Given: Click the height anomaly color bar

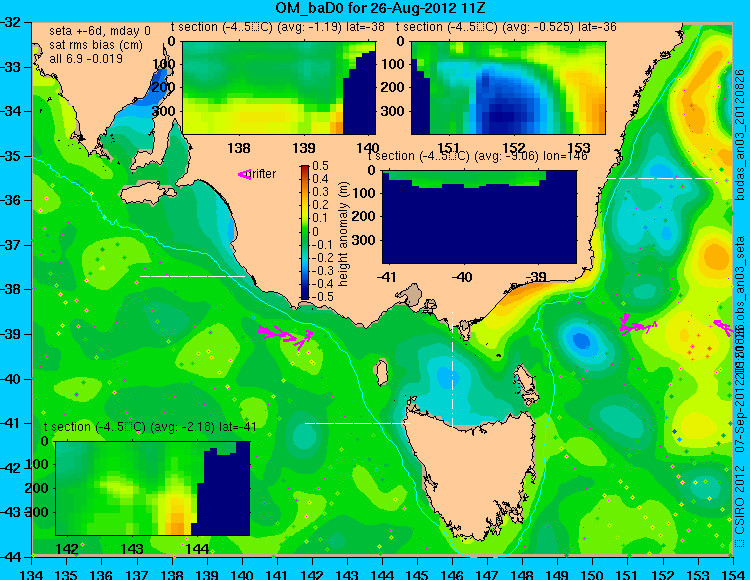Looking at the screenshot, I should (x=305, y=232).
